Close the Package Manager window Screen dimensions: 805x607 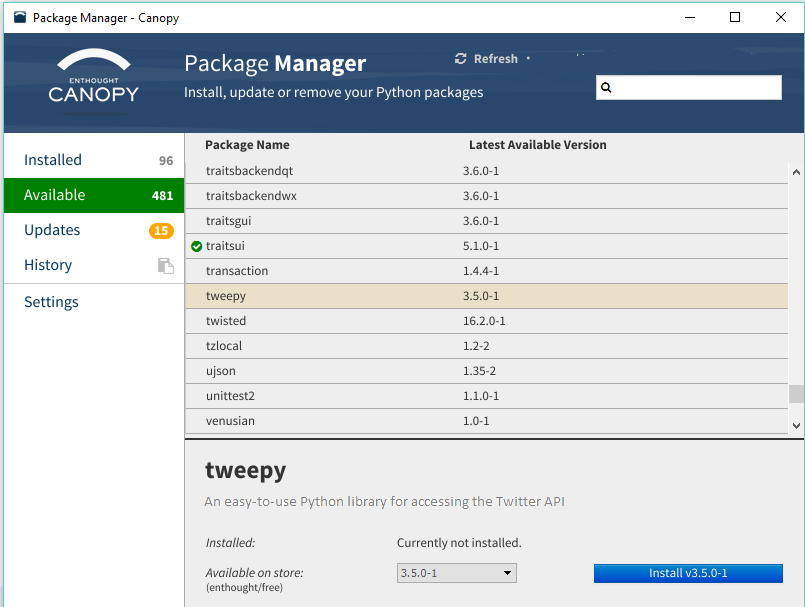tap(781, 17)
